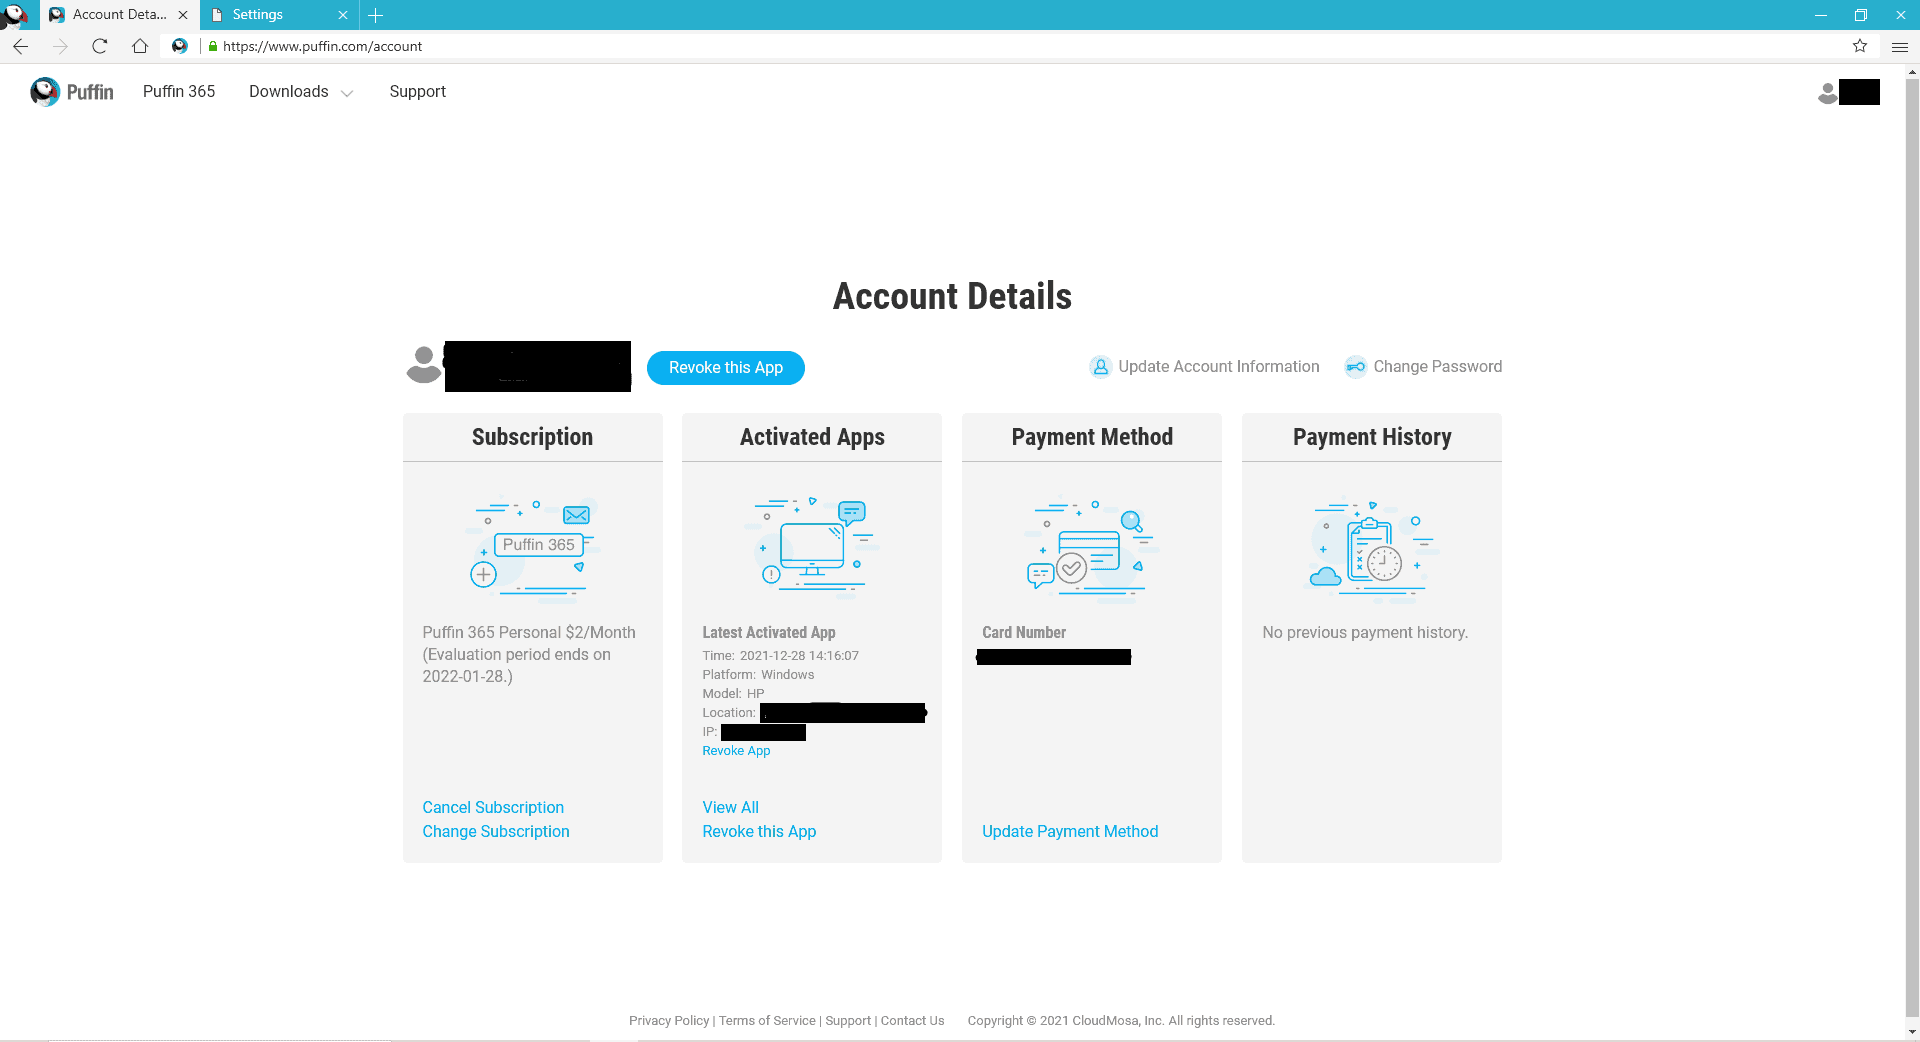Viewport: 1920px width, 1042px height.
Task: Click the address bar URL field
Action: coord(1020,46)
